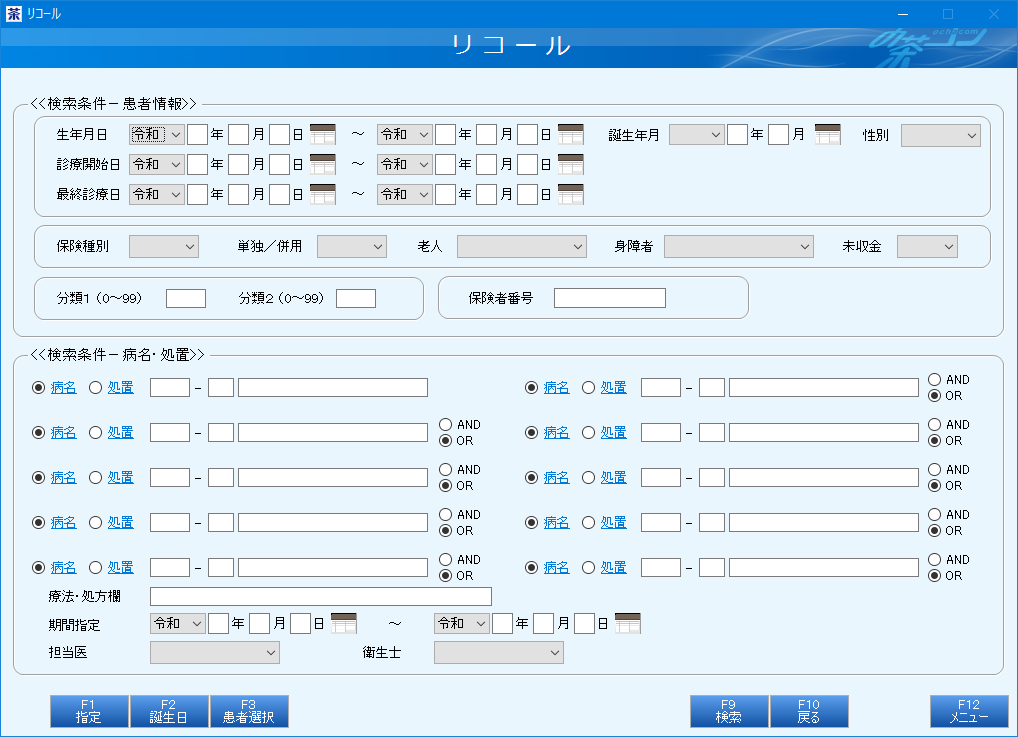
Task: Open calendar for 最終診療日 end date
Action: pos(571,194)
